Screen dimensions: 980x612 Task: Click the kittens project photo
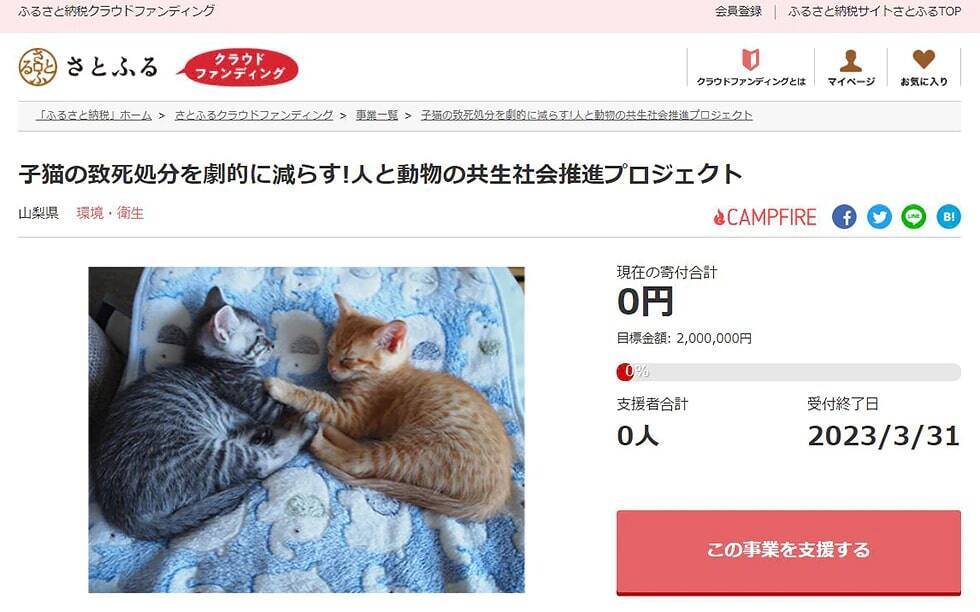point(306,430)
